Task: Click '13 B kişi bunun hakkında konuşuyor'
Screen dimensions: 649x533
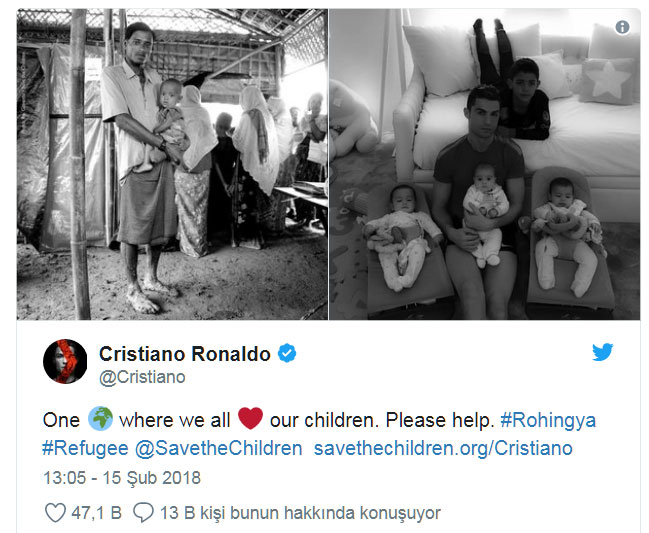Action: [x=300, y=513]
